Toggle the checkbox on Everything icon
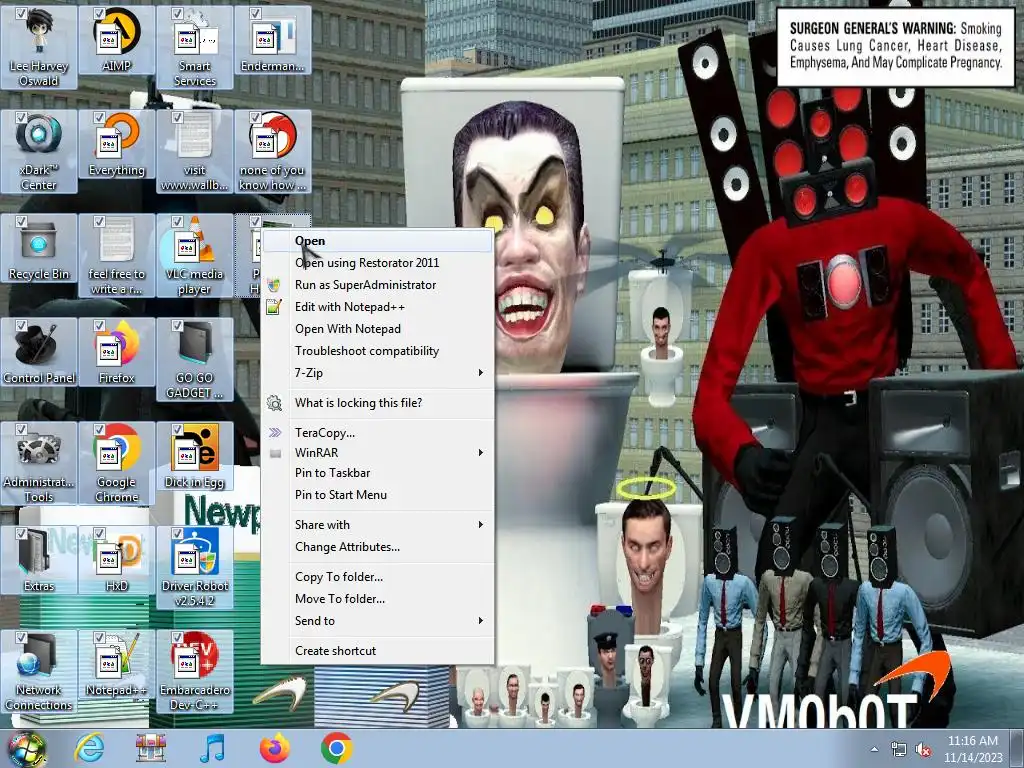Screen dimensions: 1024x768 [99, 118]
